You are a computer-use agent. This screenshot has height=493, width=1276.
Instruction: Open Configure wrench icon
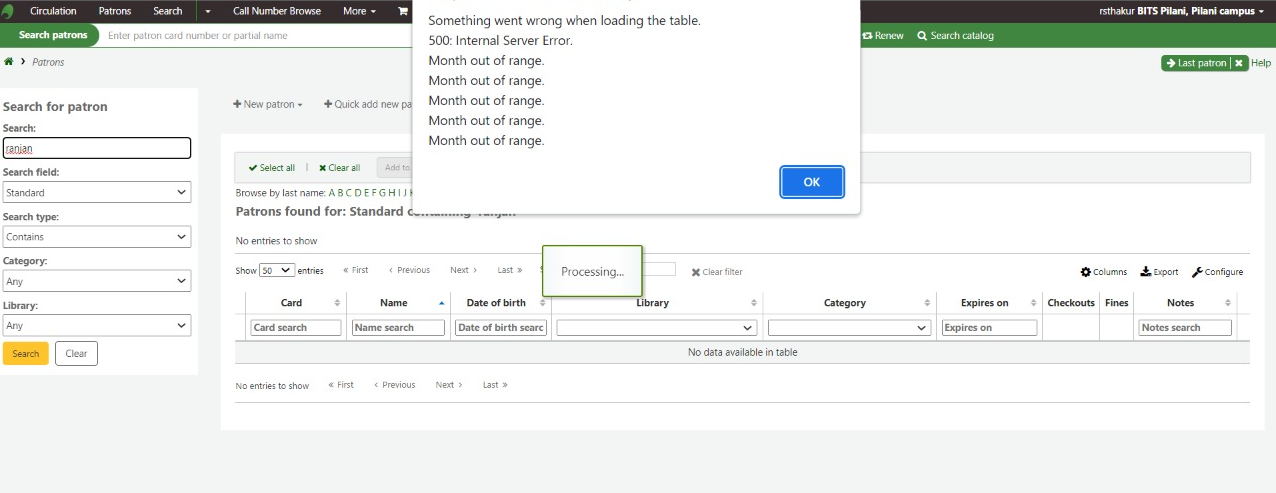pos(1197,272)
